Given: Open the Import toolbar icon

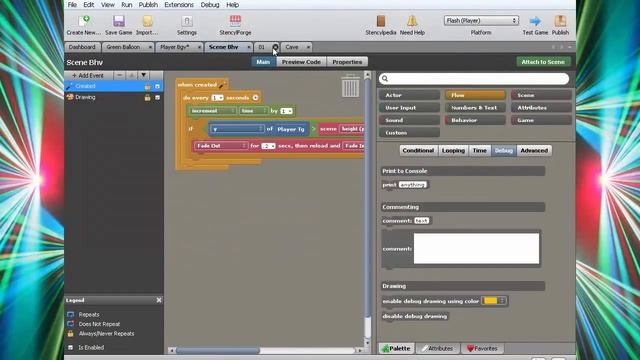Looking at the screenshot, I should coord(147,21).
